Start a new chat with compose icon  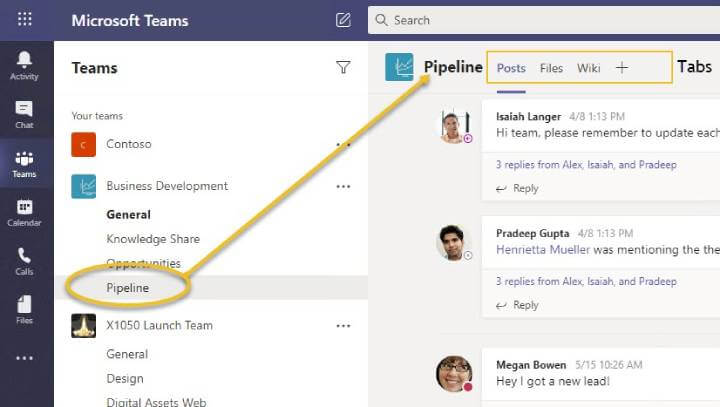[343, 20]
